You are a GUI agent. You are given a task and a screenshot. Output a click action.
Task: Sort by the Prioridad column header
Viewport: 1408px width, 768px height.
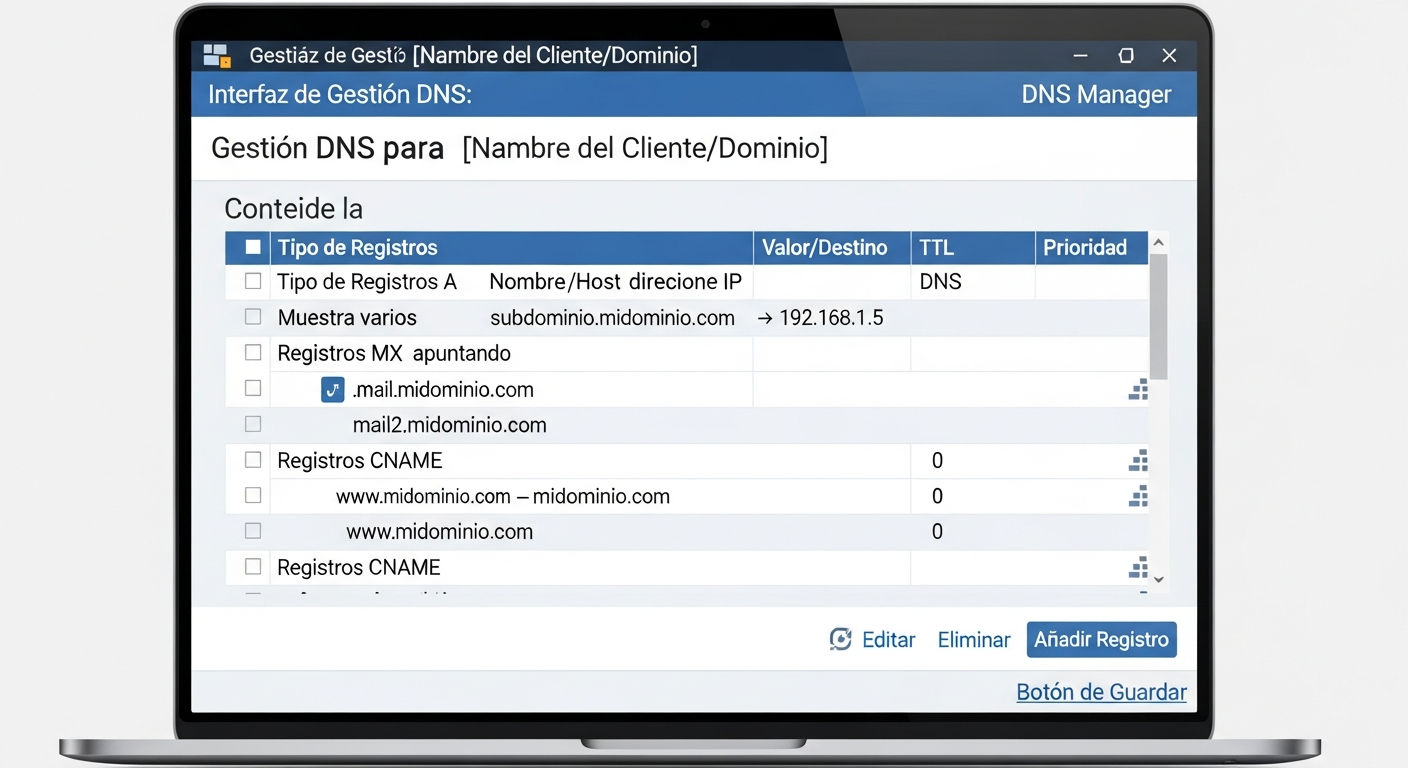tap(1084, 247)
